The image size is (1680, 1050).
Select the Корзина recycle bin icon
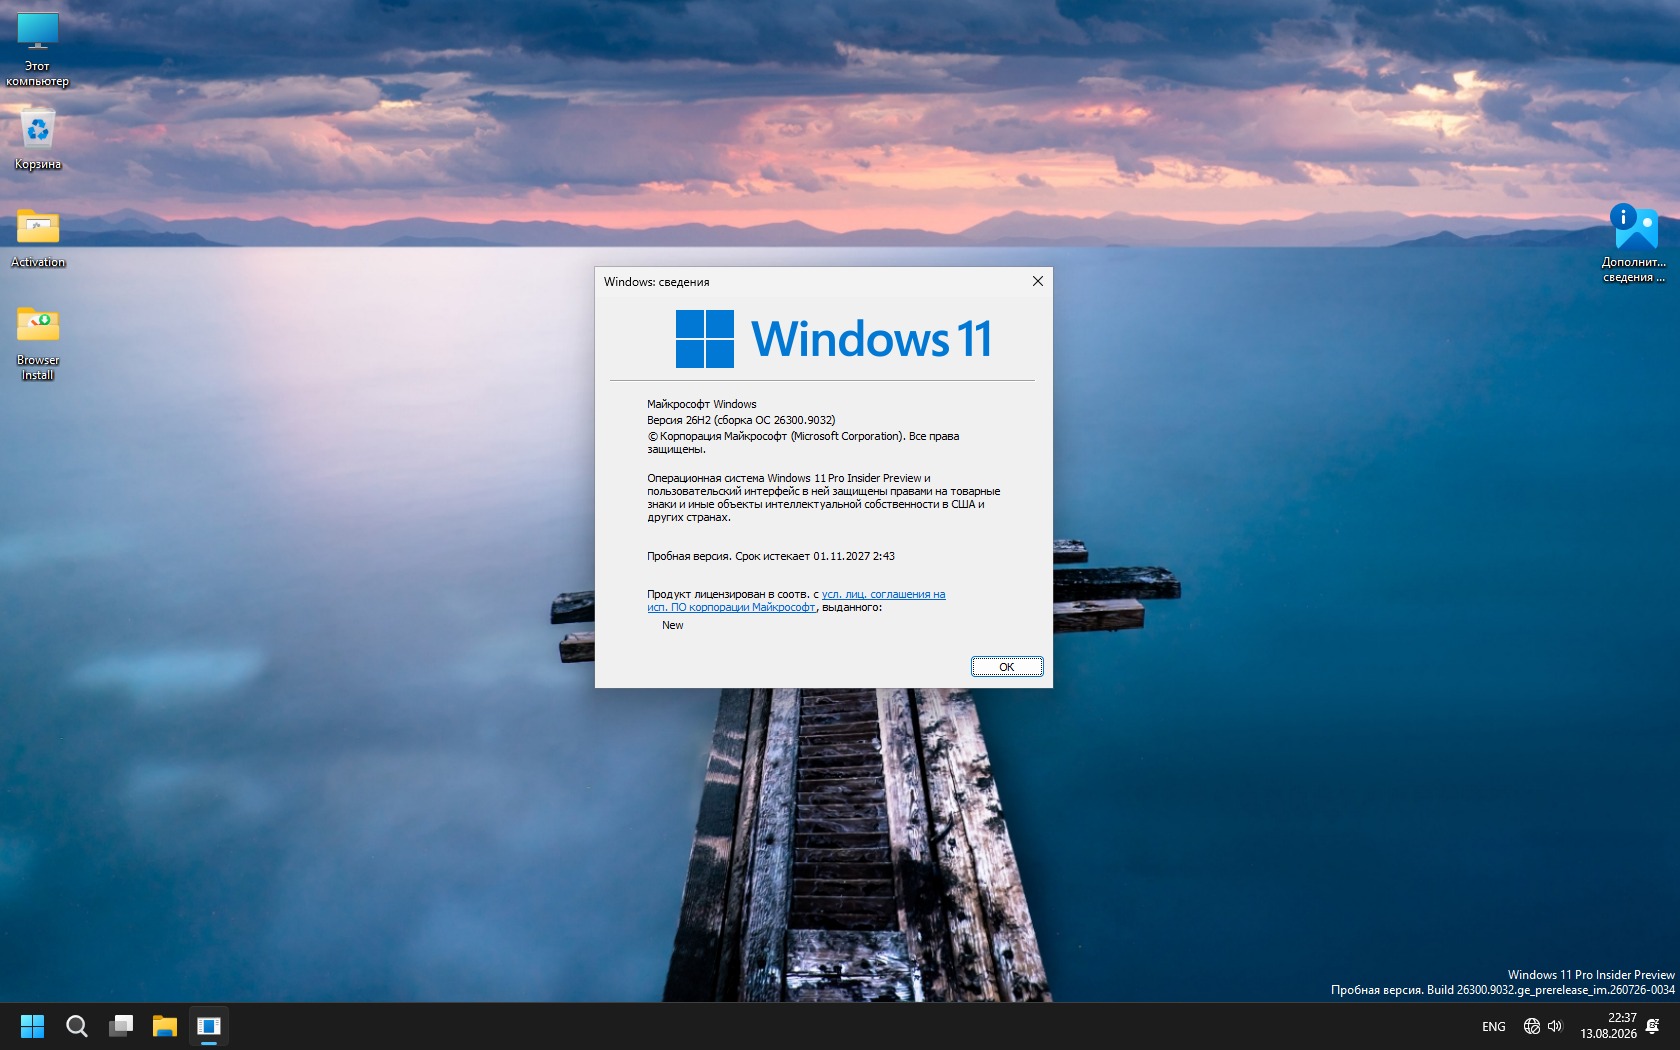(38, 139)
